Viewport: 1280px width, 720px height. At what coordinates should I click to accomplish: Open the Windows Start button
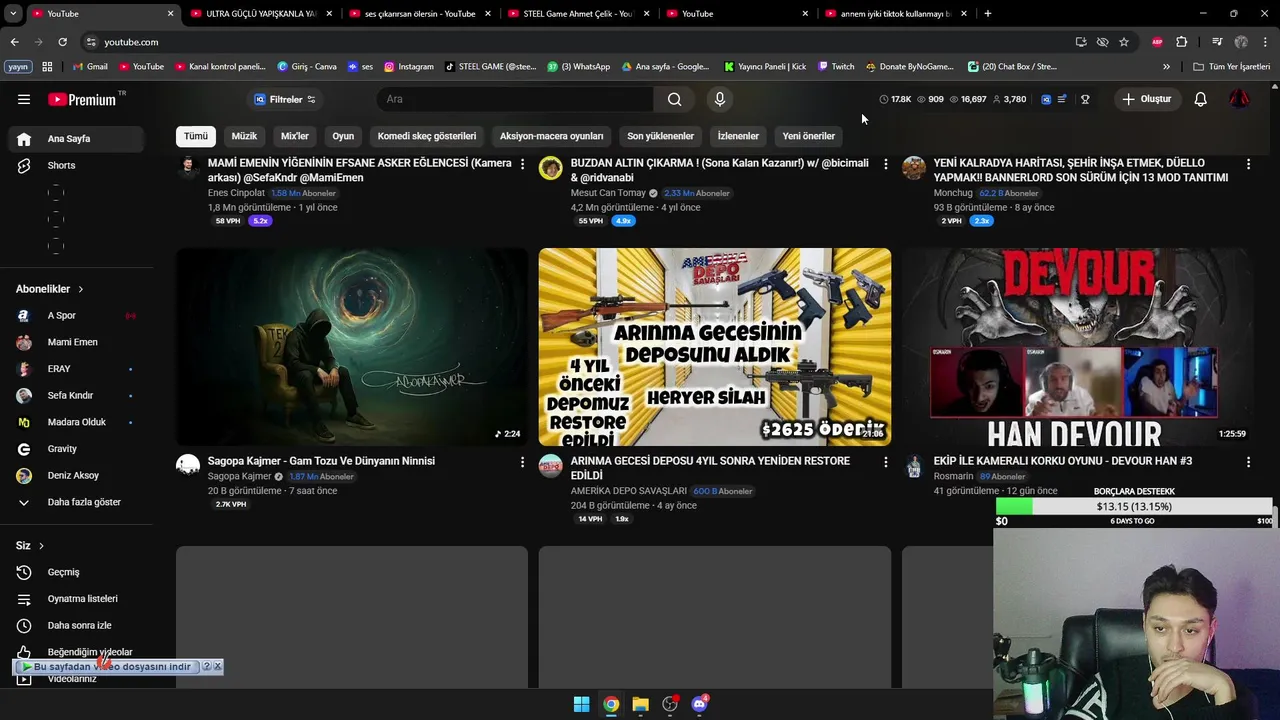[581, 704]
